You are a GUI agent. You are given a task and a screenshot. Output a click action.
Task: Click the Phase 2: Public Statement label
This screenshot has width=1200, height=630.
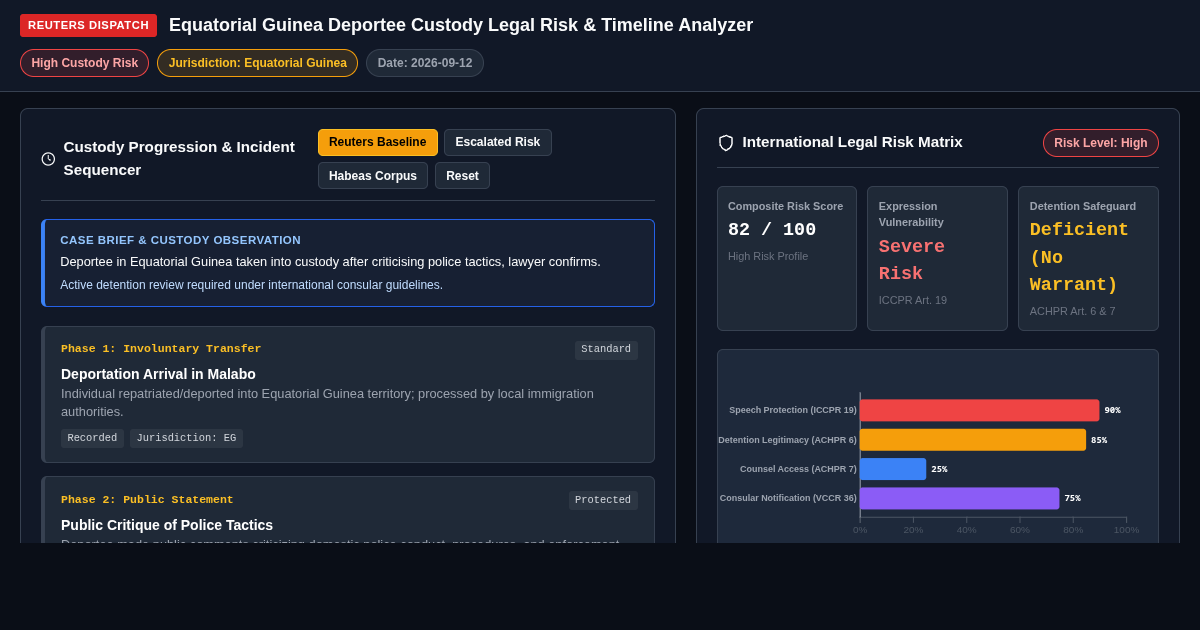147,500
